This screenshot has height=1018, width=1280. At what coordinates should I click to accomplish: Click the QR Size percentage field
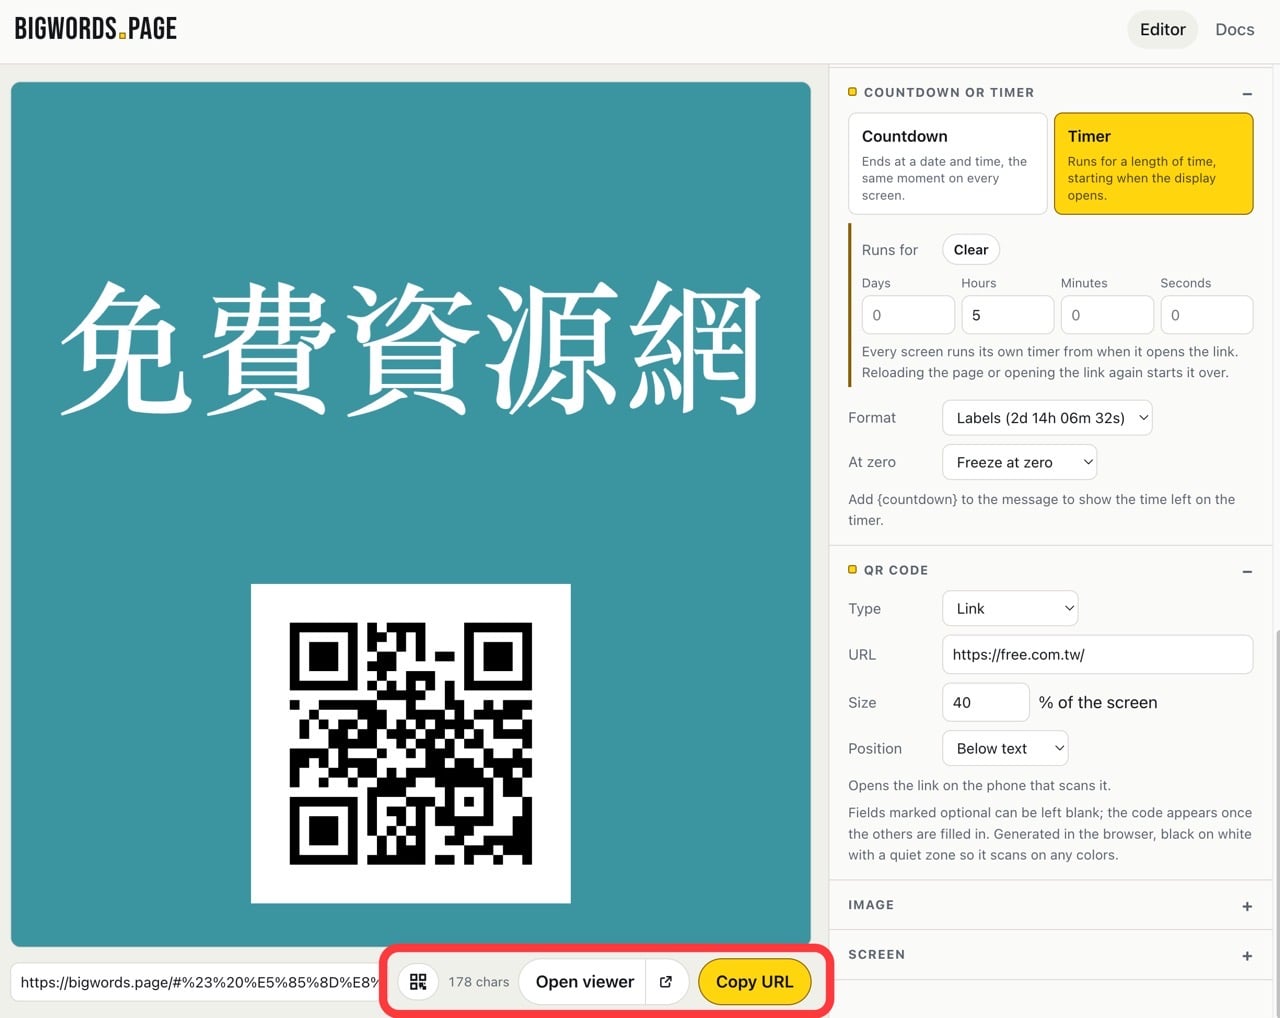pos(985,702)
